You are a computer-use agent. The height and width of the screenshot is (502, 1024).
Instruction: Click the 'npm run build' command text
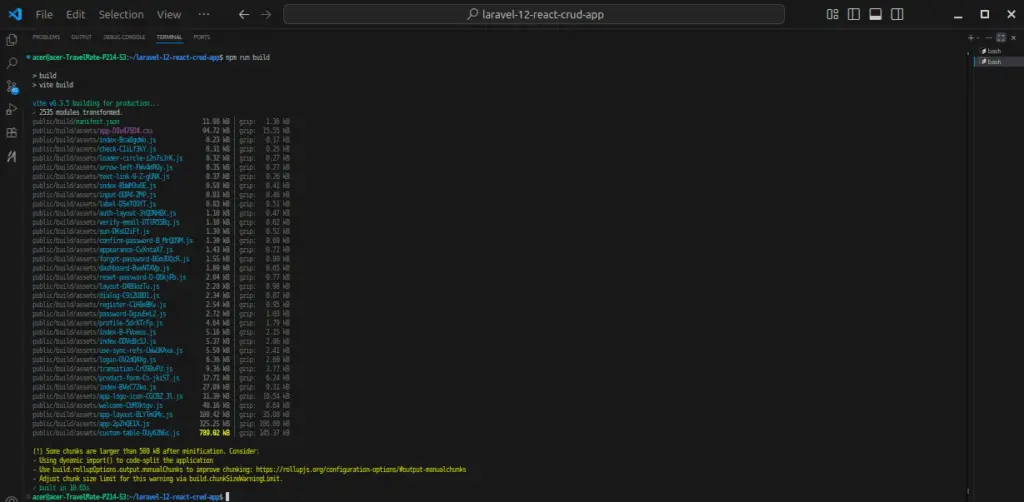point(248,57)
